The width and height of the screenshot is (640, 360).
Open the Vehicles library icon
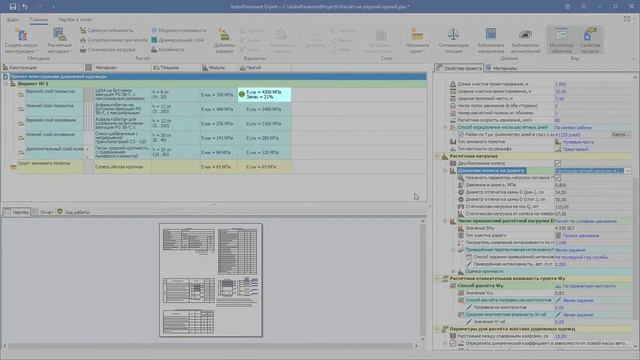pyautogui.click(x=525, y=34)
